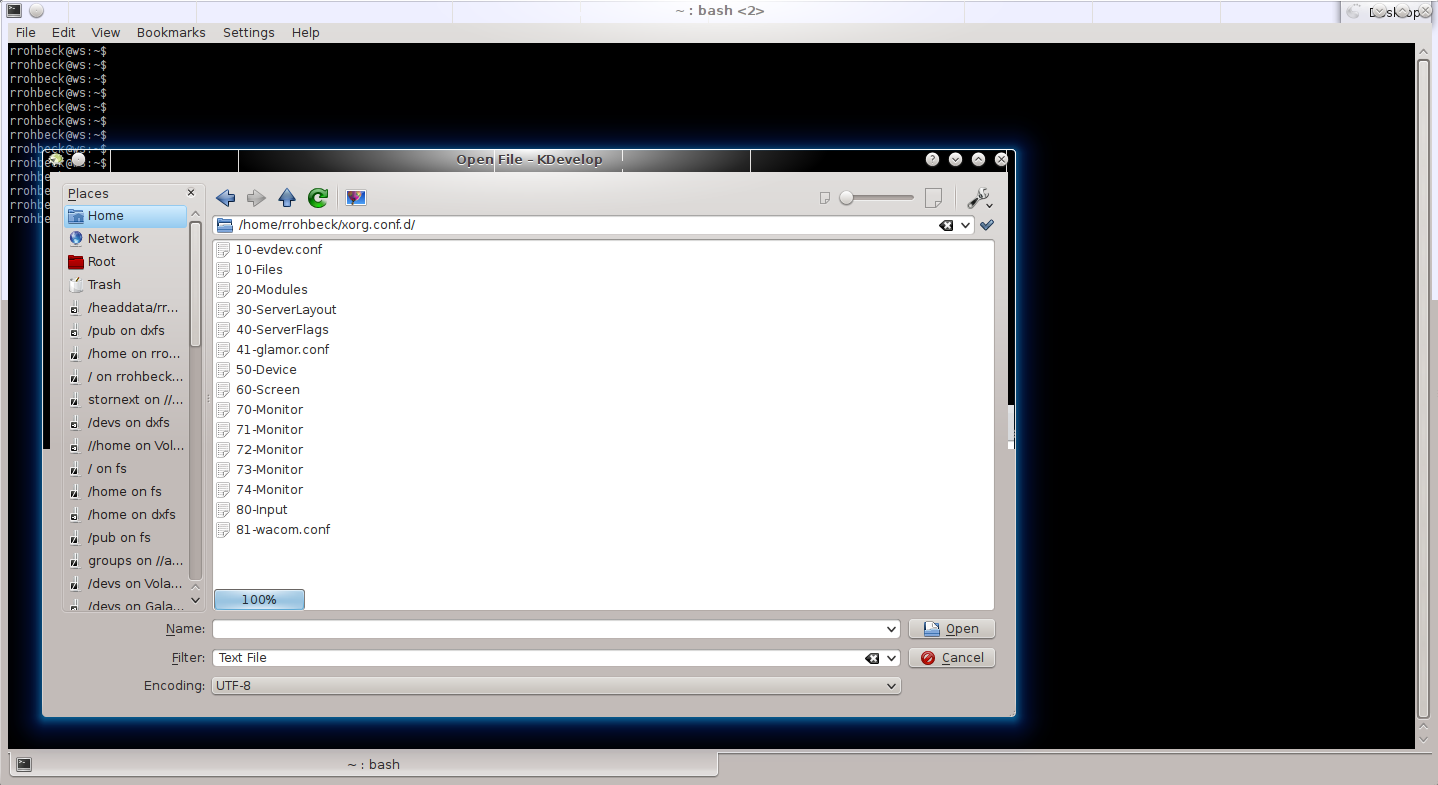Open the Settings menu
This screenshot has height=785, width=1438.
pos(248,32)
